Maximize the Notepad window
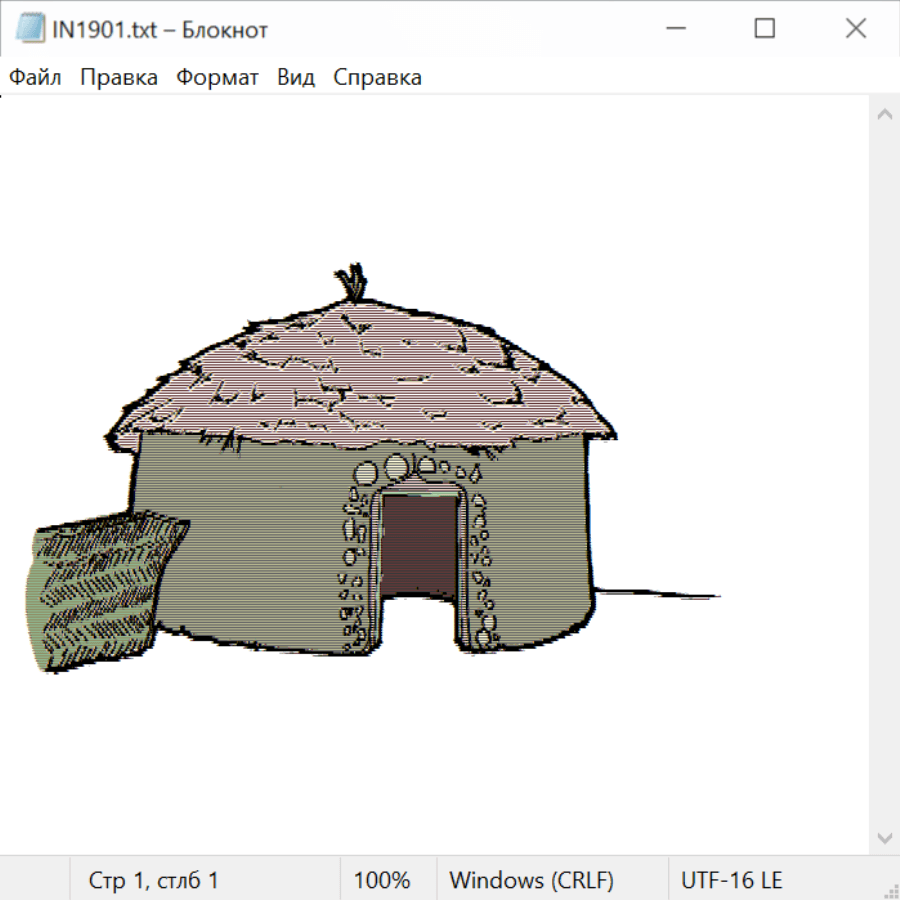Screen dimensions: 900x900 (764, 30)
